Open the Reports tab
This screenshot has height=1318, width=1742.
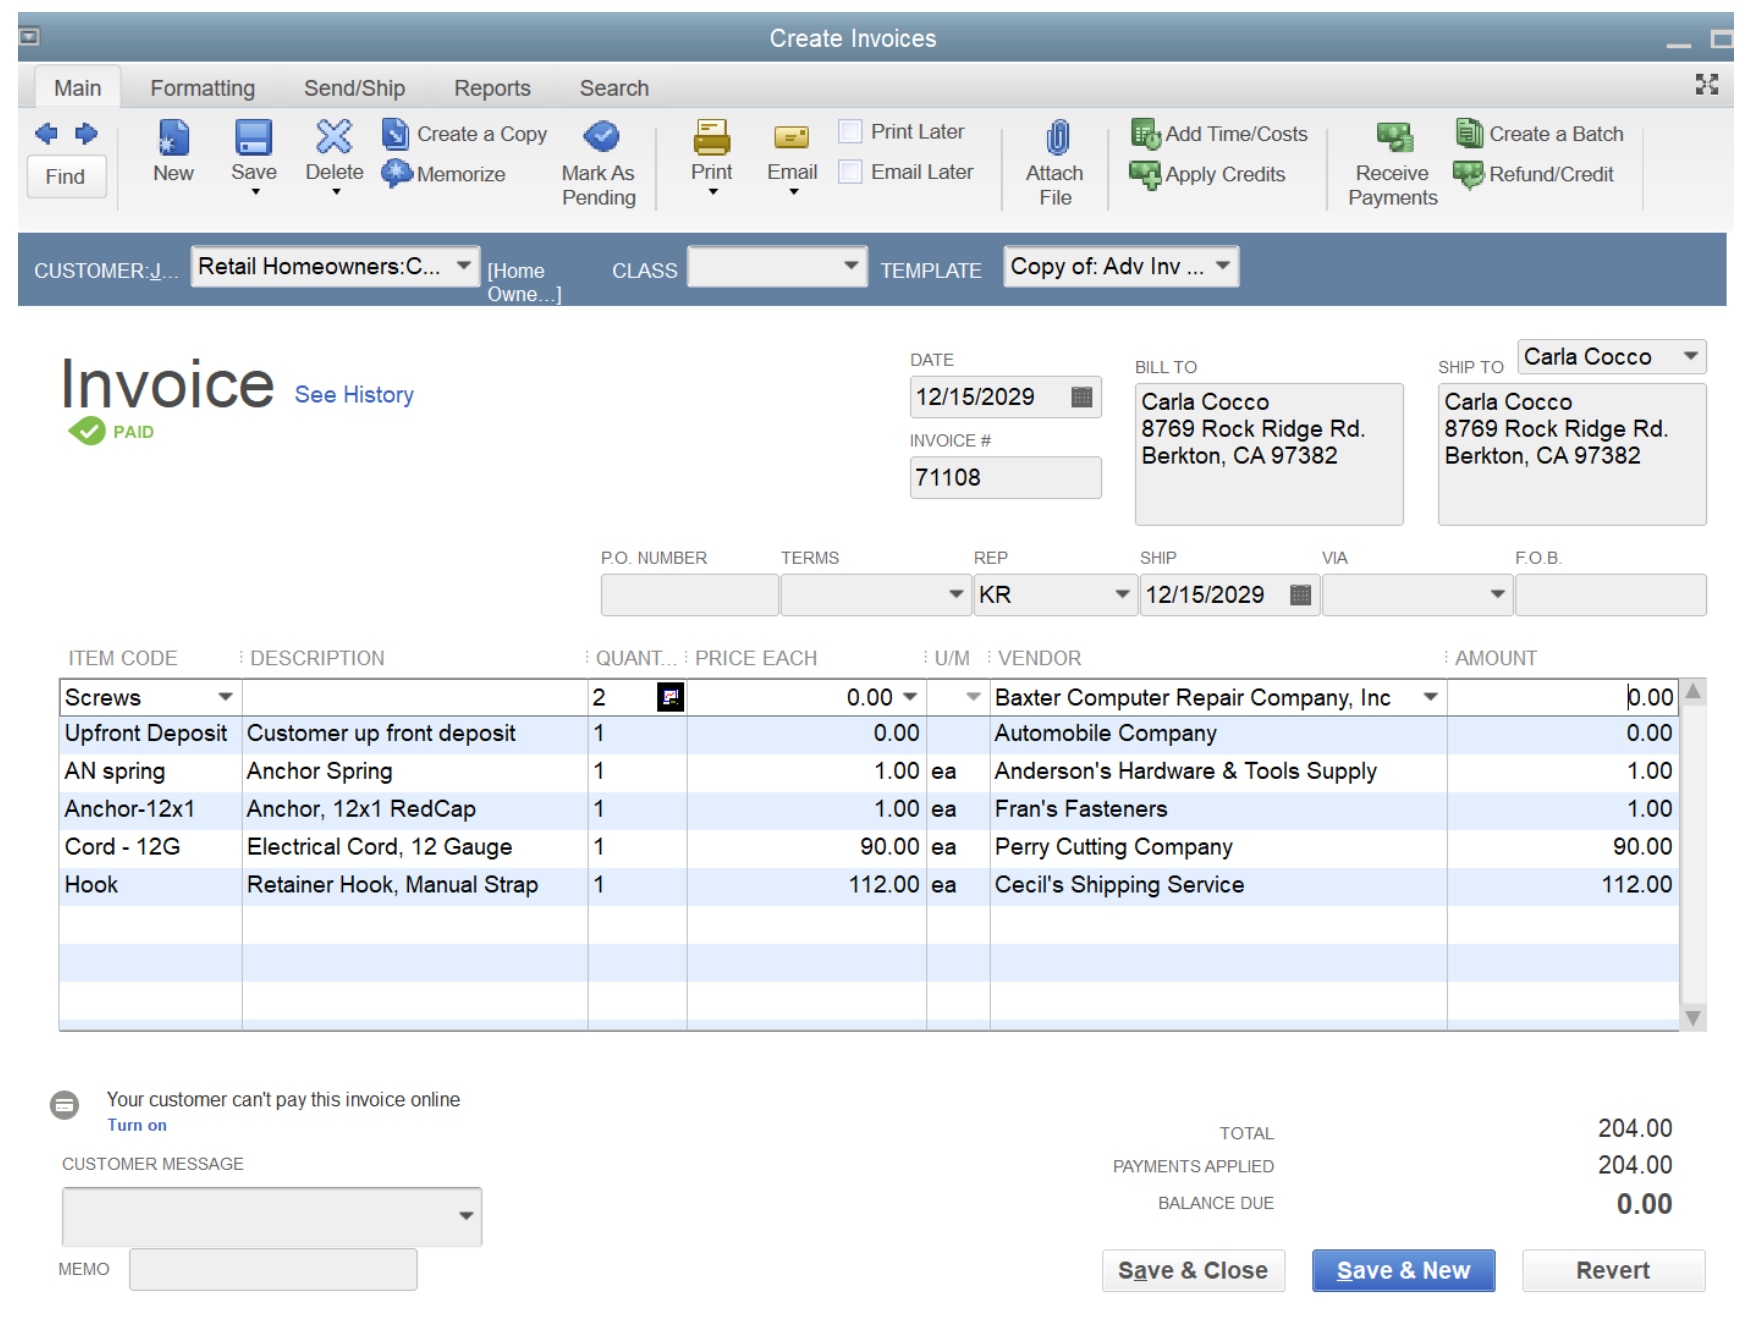click(491, 87)
